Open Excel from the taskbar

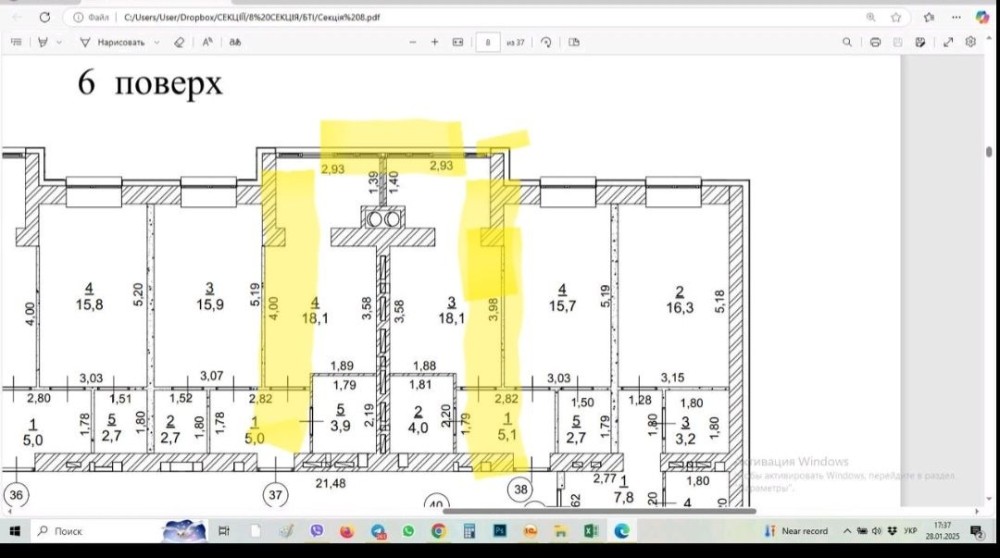(591, 531)
